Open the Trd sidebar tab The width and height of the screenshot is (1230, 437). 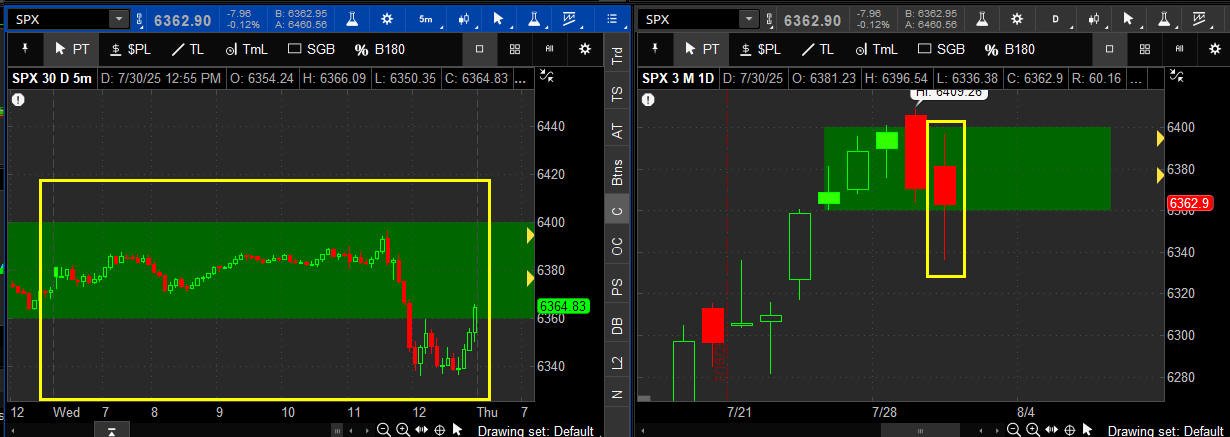(x=617, y=55)
